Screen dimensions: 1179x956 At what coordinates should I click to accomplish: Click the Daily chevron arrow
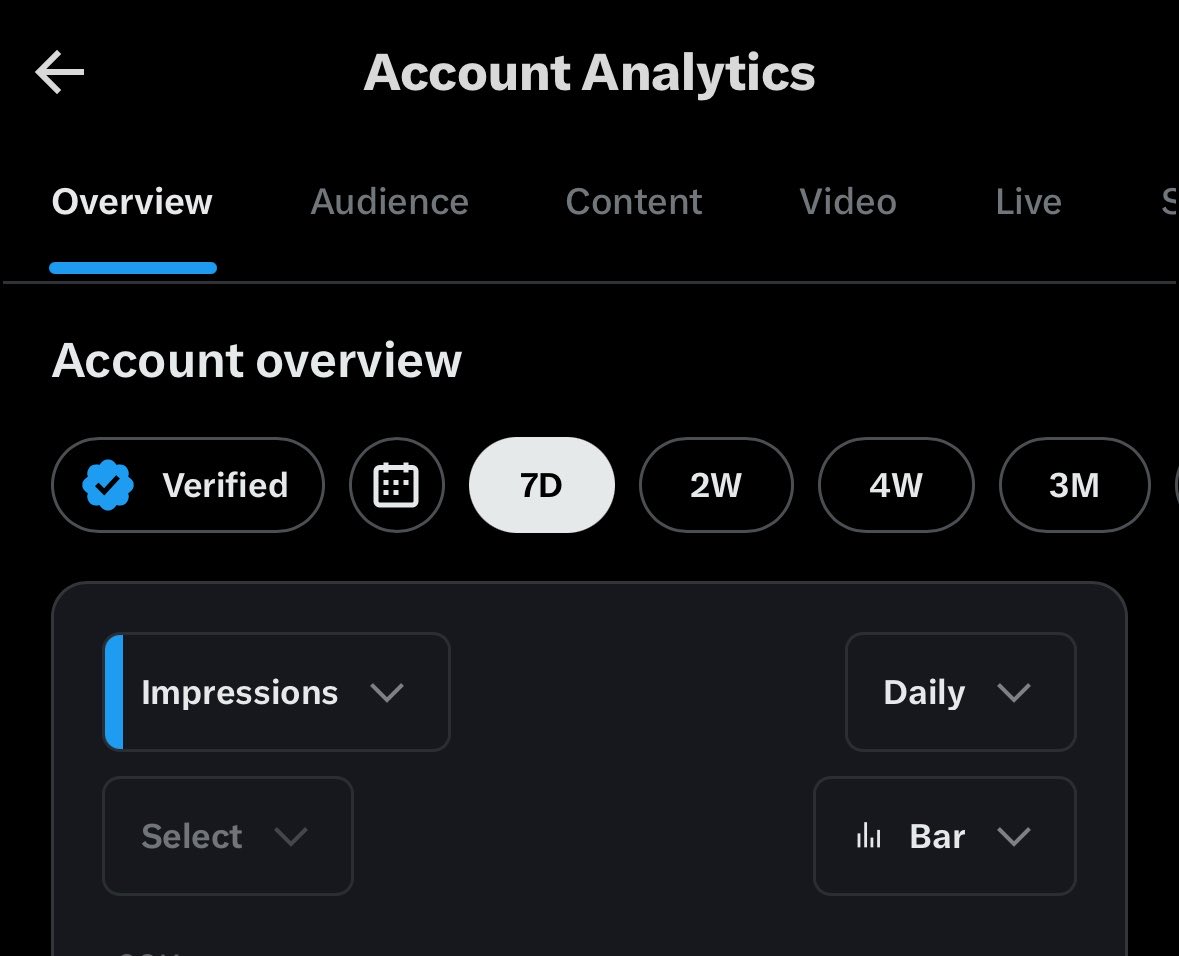click(x=1014, y=692)
